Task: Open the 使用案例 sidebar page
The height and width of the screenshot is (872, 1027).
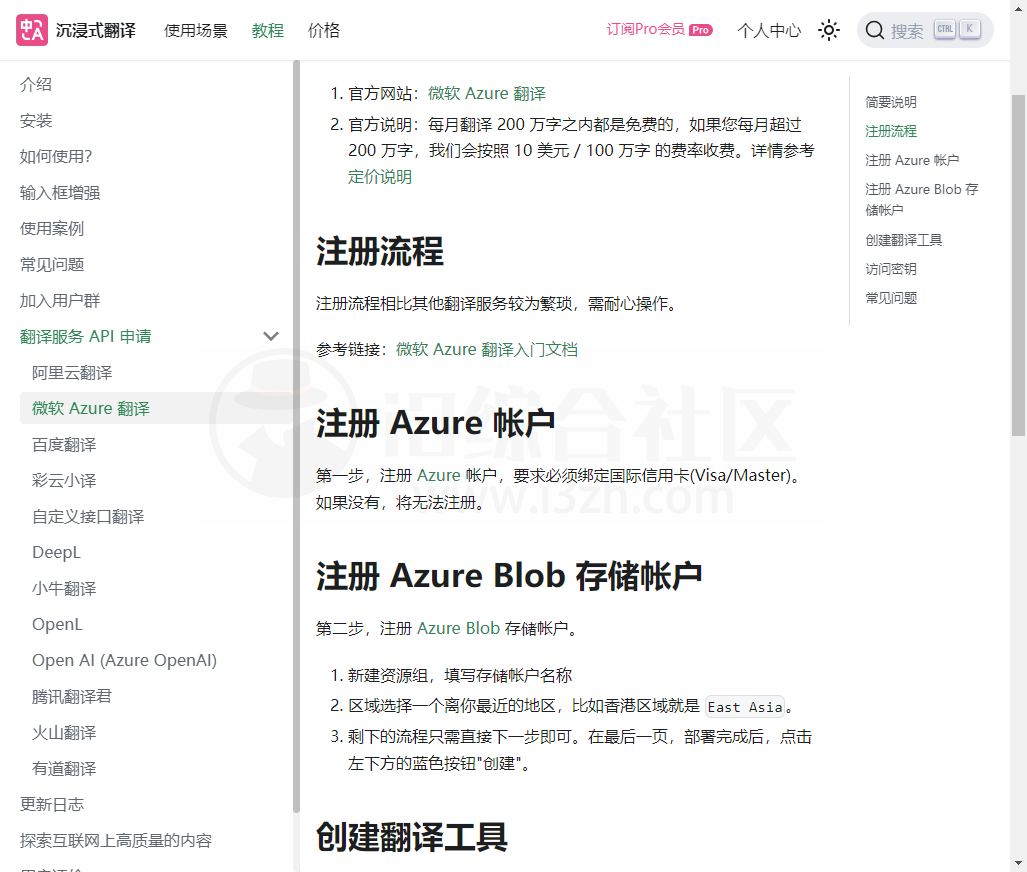Action: [x=52, y=229]
